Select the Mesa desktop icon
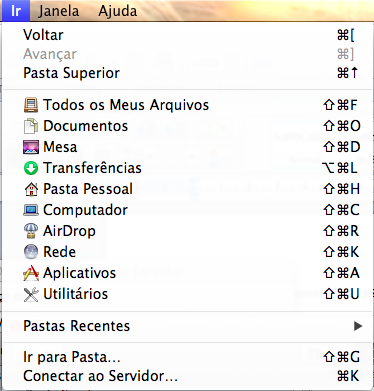374x391 pixels. tap(31, 147)
